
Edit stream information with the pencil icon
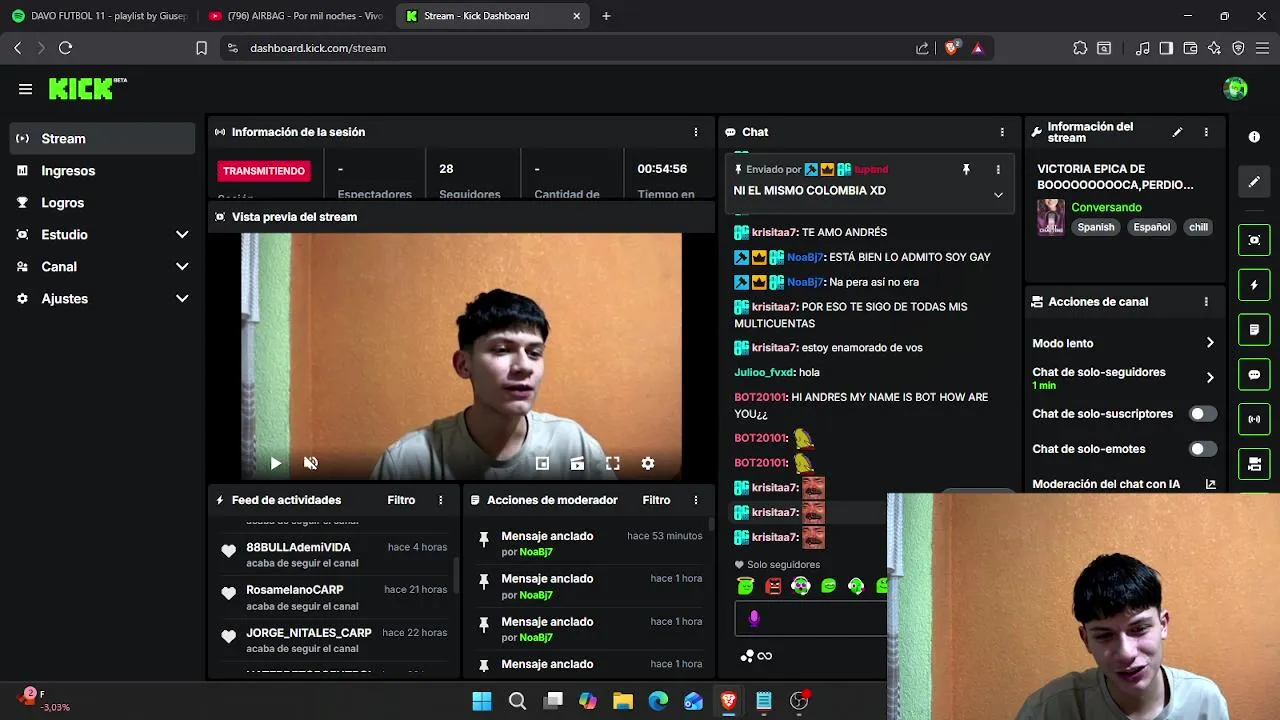coord(1177,132)
